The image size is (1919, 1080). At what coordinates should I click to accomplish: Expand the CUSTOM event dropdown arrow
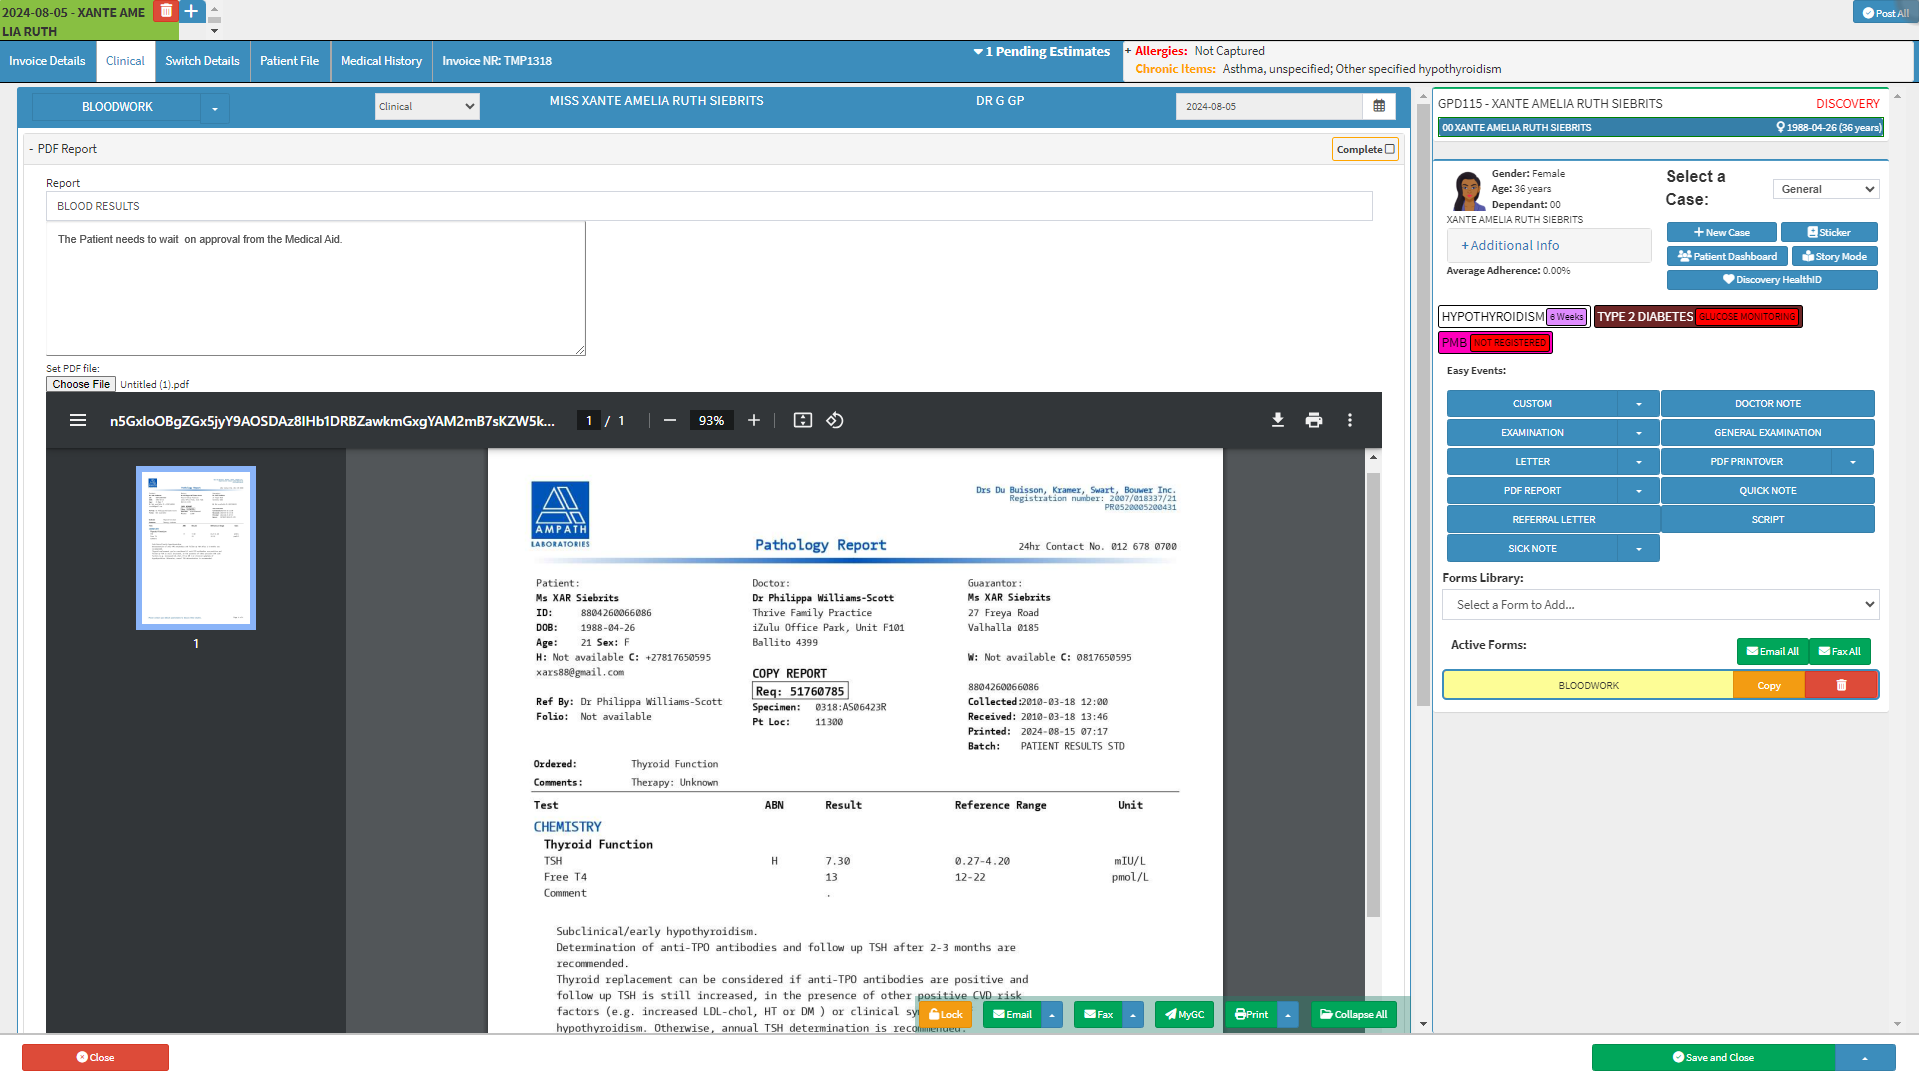(1639, 404)
